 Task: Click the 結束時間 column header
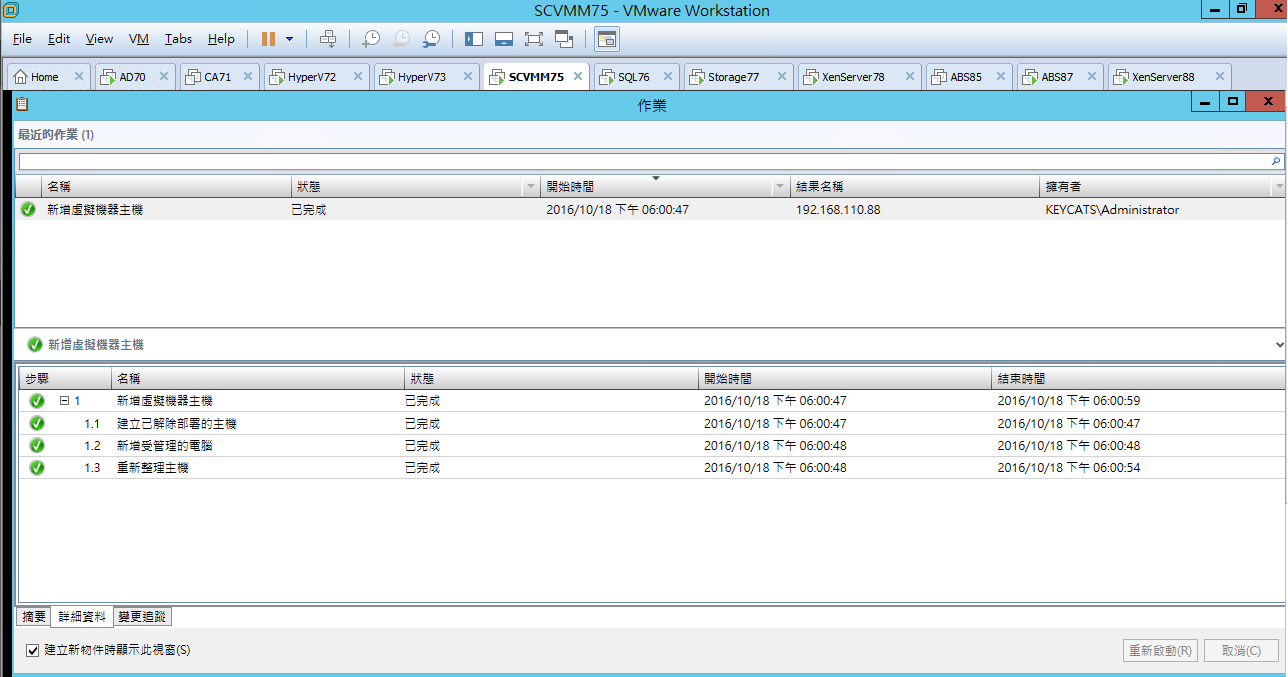coord(1138,379)
